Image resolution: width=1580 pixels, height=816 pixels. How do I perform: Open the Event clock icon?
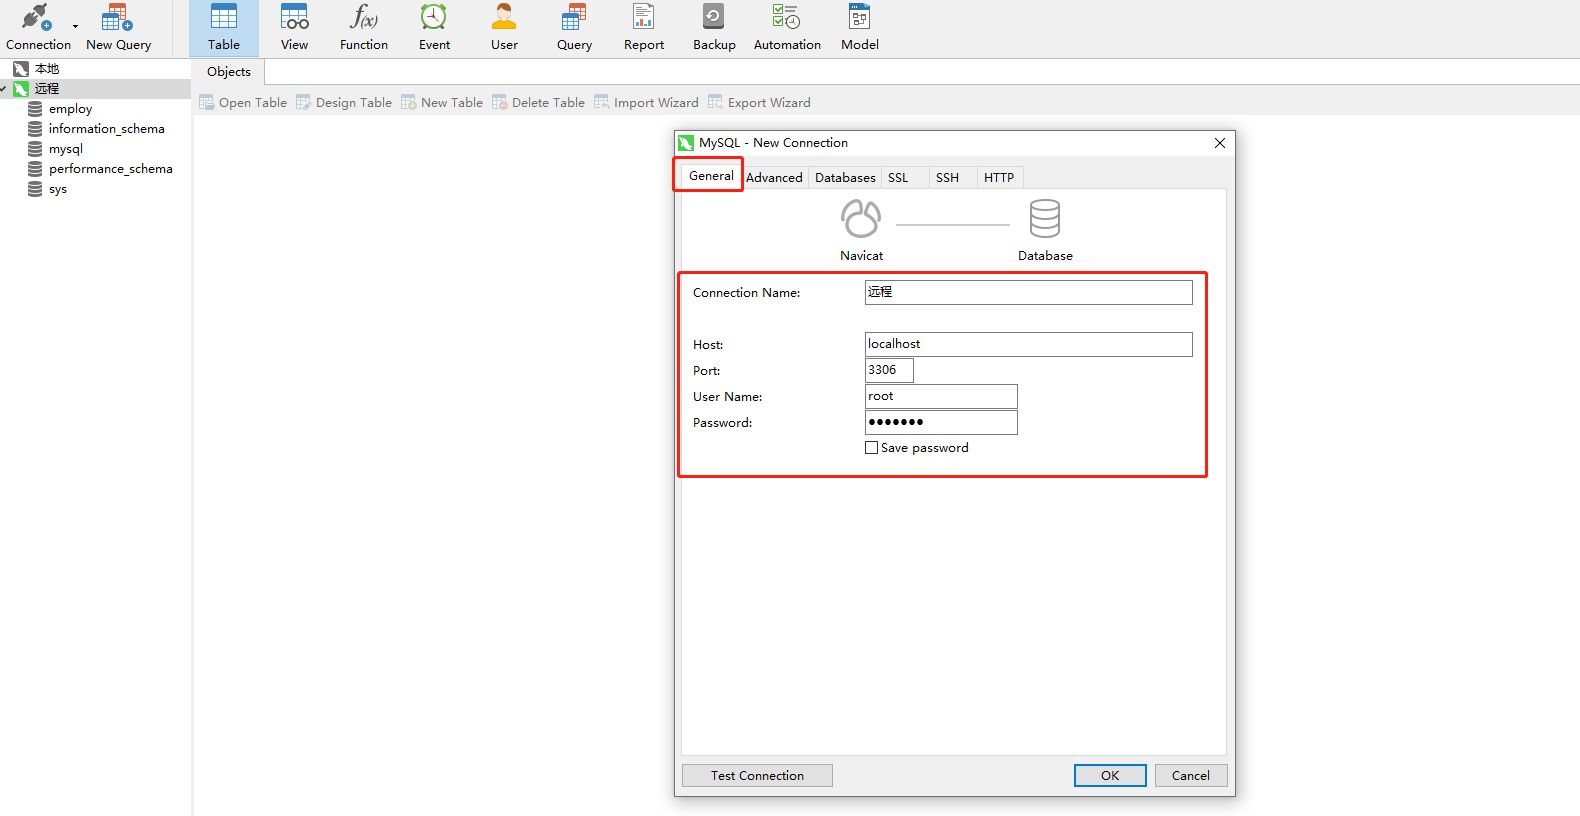(x=434, y=28)
